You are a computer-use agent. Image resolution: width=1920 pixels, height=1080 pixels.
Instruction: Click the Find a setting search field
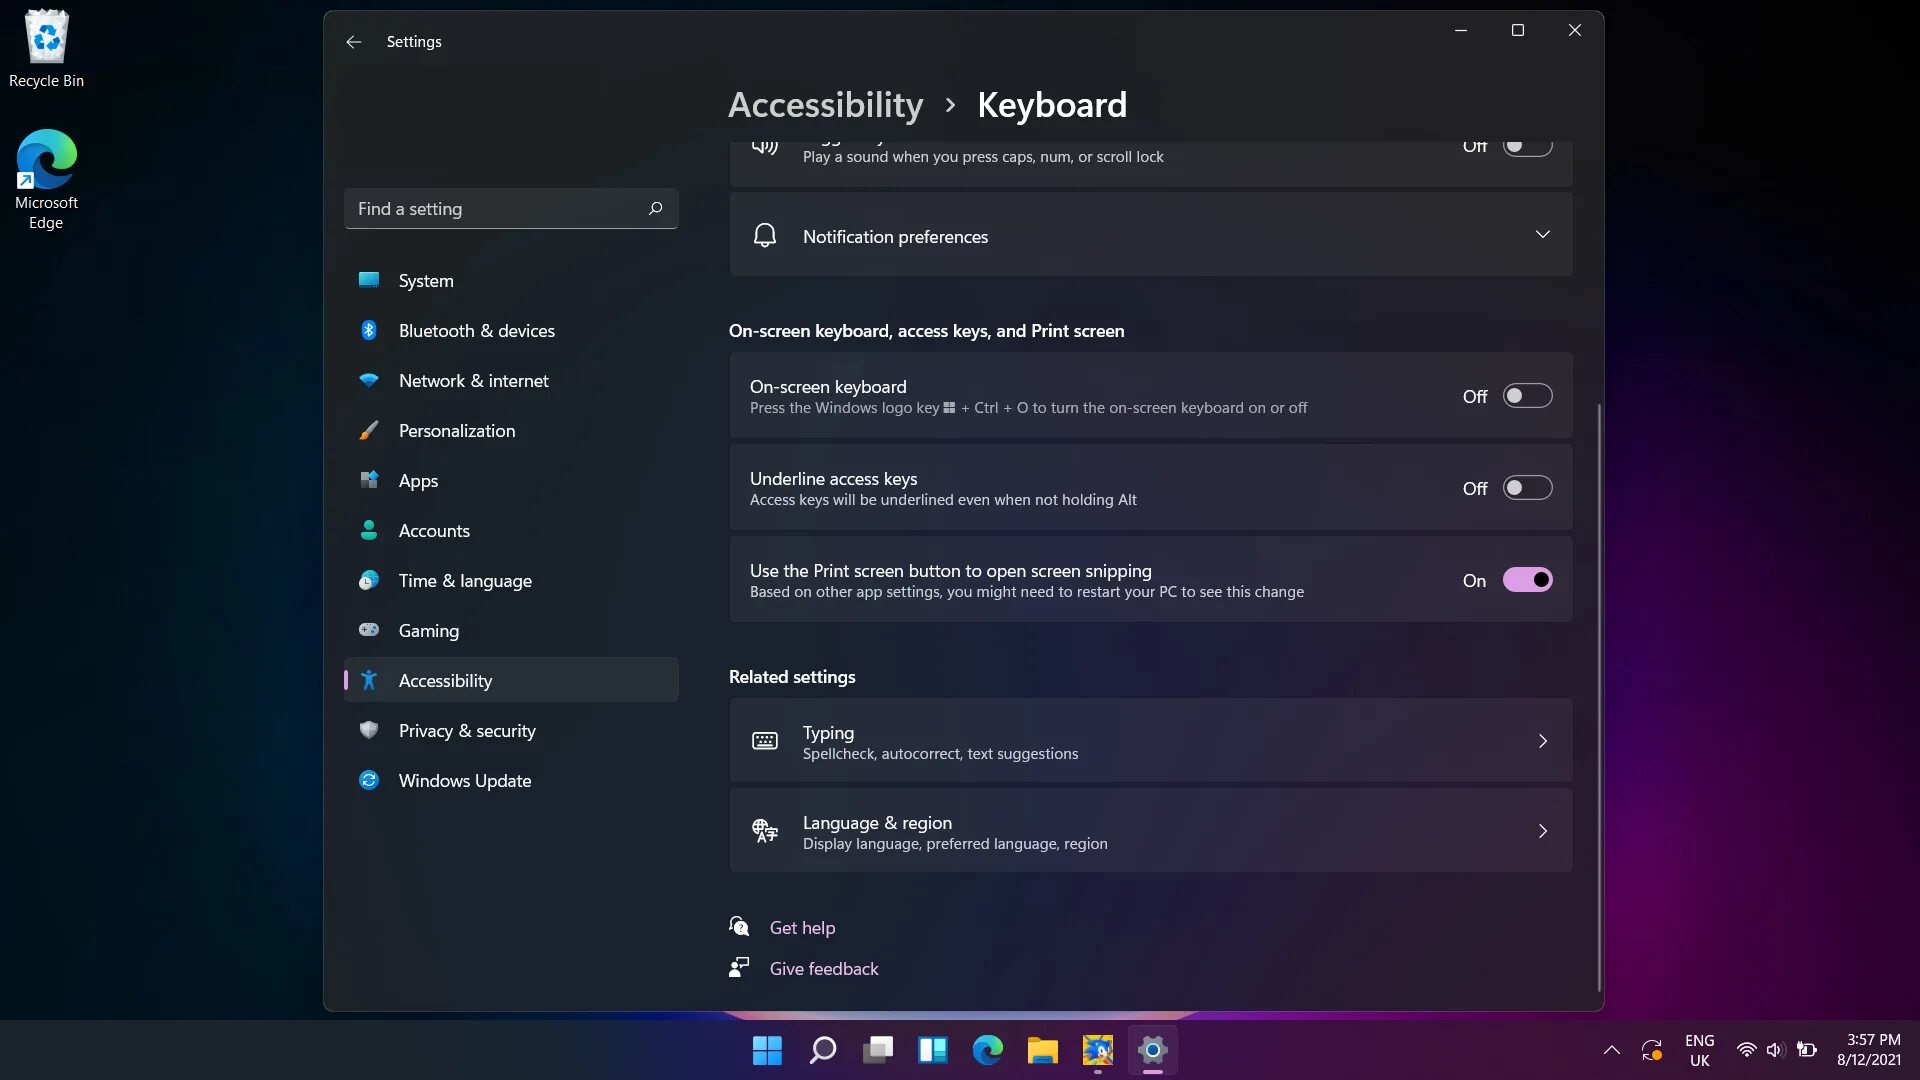tap(495, 209)
